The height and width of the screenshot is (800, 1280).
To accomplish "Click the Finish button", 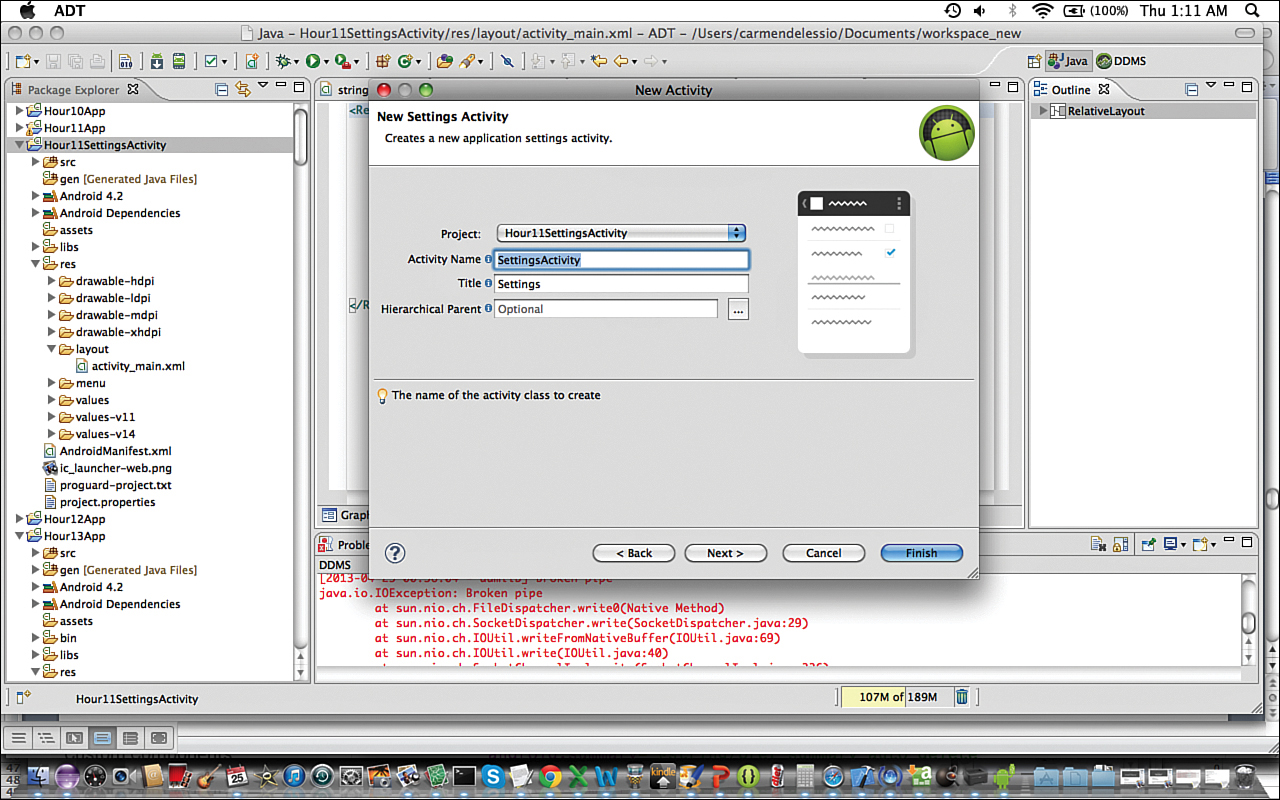I will pyautogui.click(x=921, y=553).
